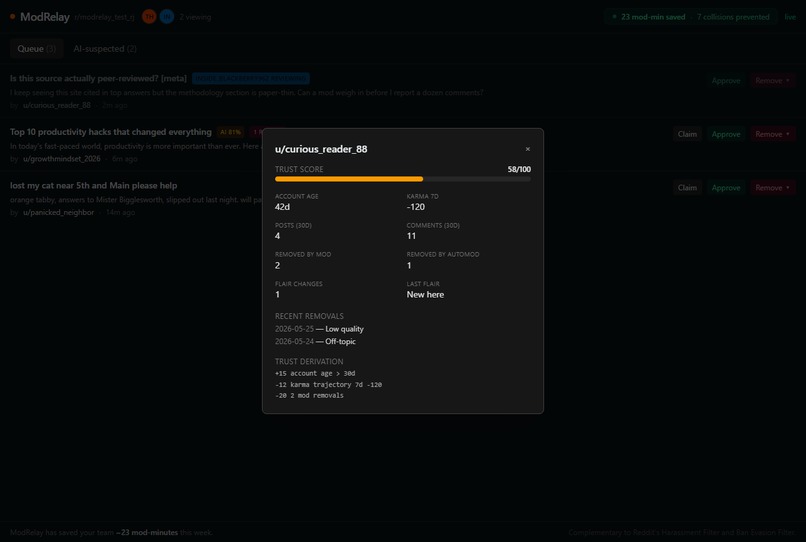Click the live status indicator
Viewport: 806px width, 542px height.
click(790, 17)
